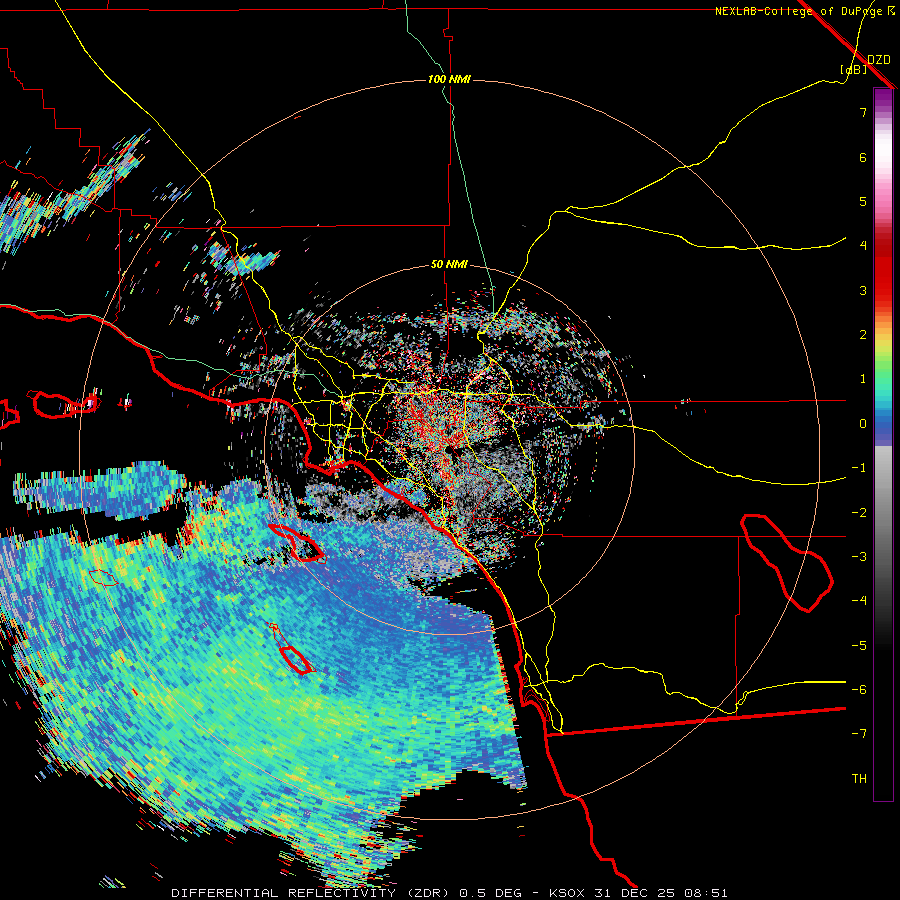900x900 pixels.
Task: Click the NEXLAB-College of DuPage label
Action: [799, 11]
